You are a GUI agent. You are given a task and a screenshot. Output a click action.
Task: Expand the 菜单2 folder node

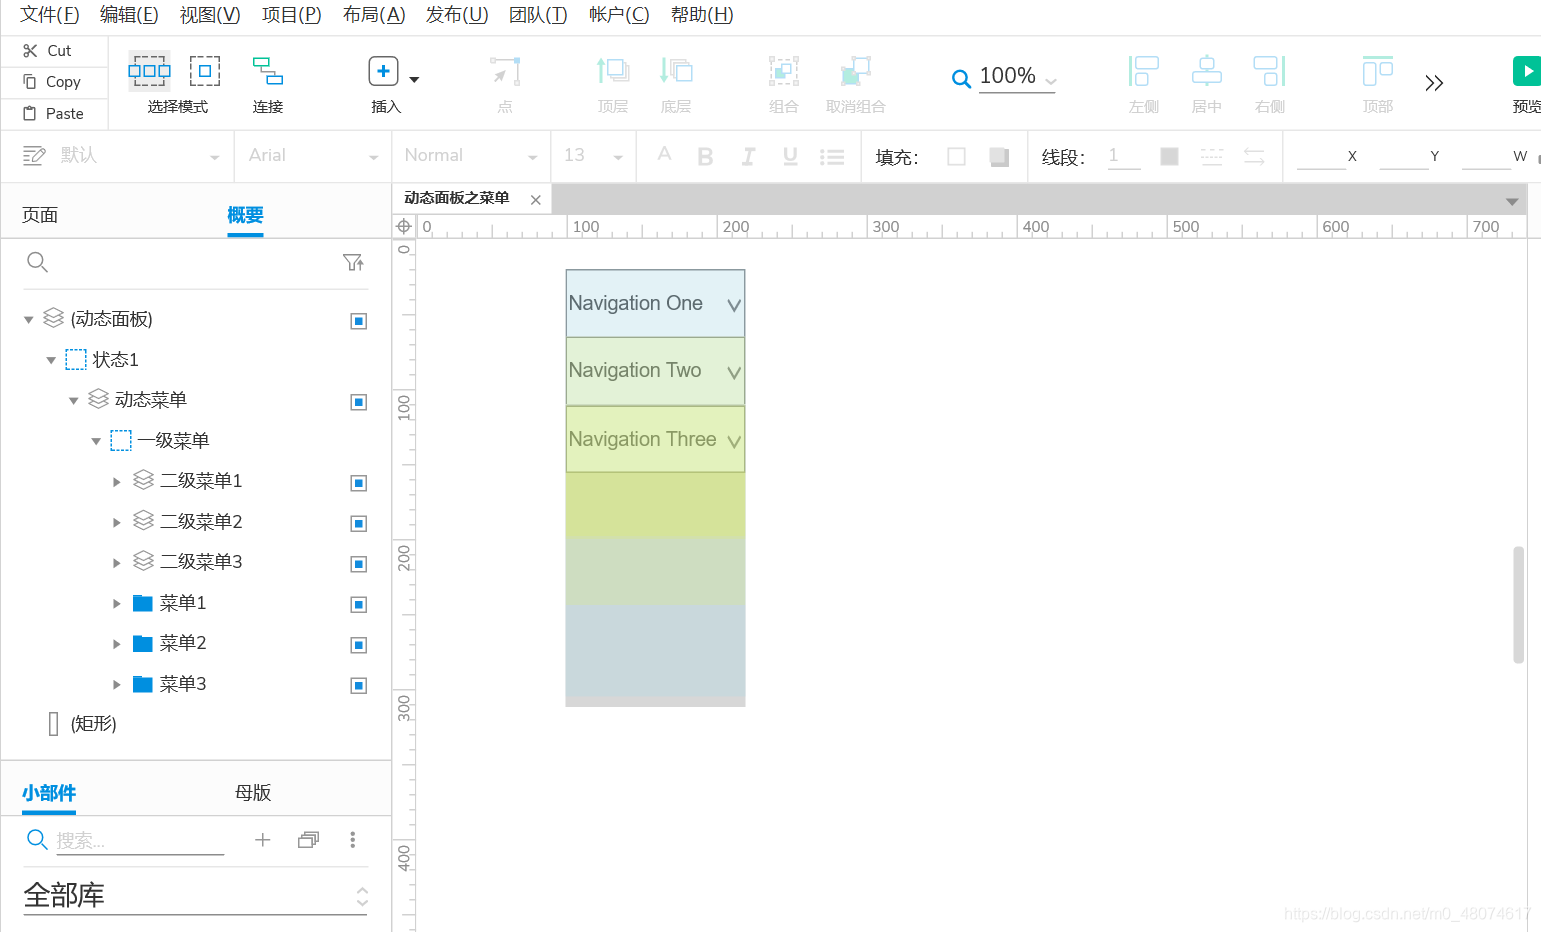pyautogui.click(x=117, y=644)
